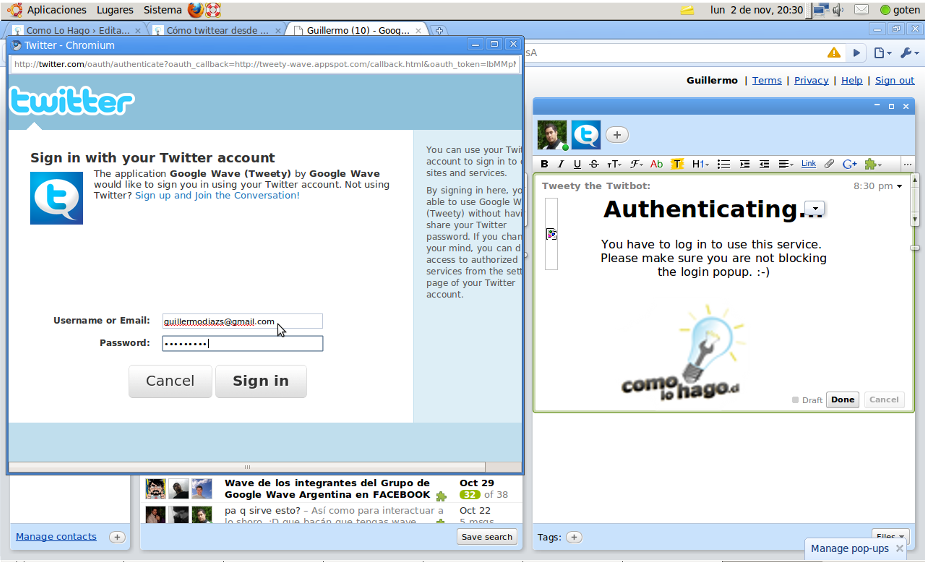Click the yellow sticky note panel icon
The image size is (925, 562).
687,10
